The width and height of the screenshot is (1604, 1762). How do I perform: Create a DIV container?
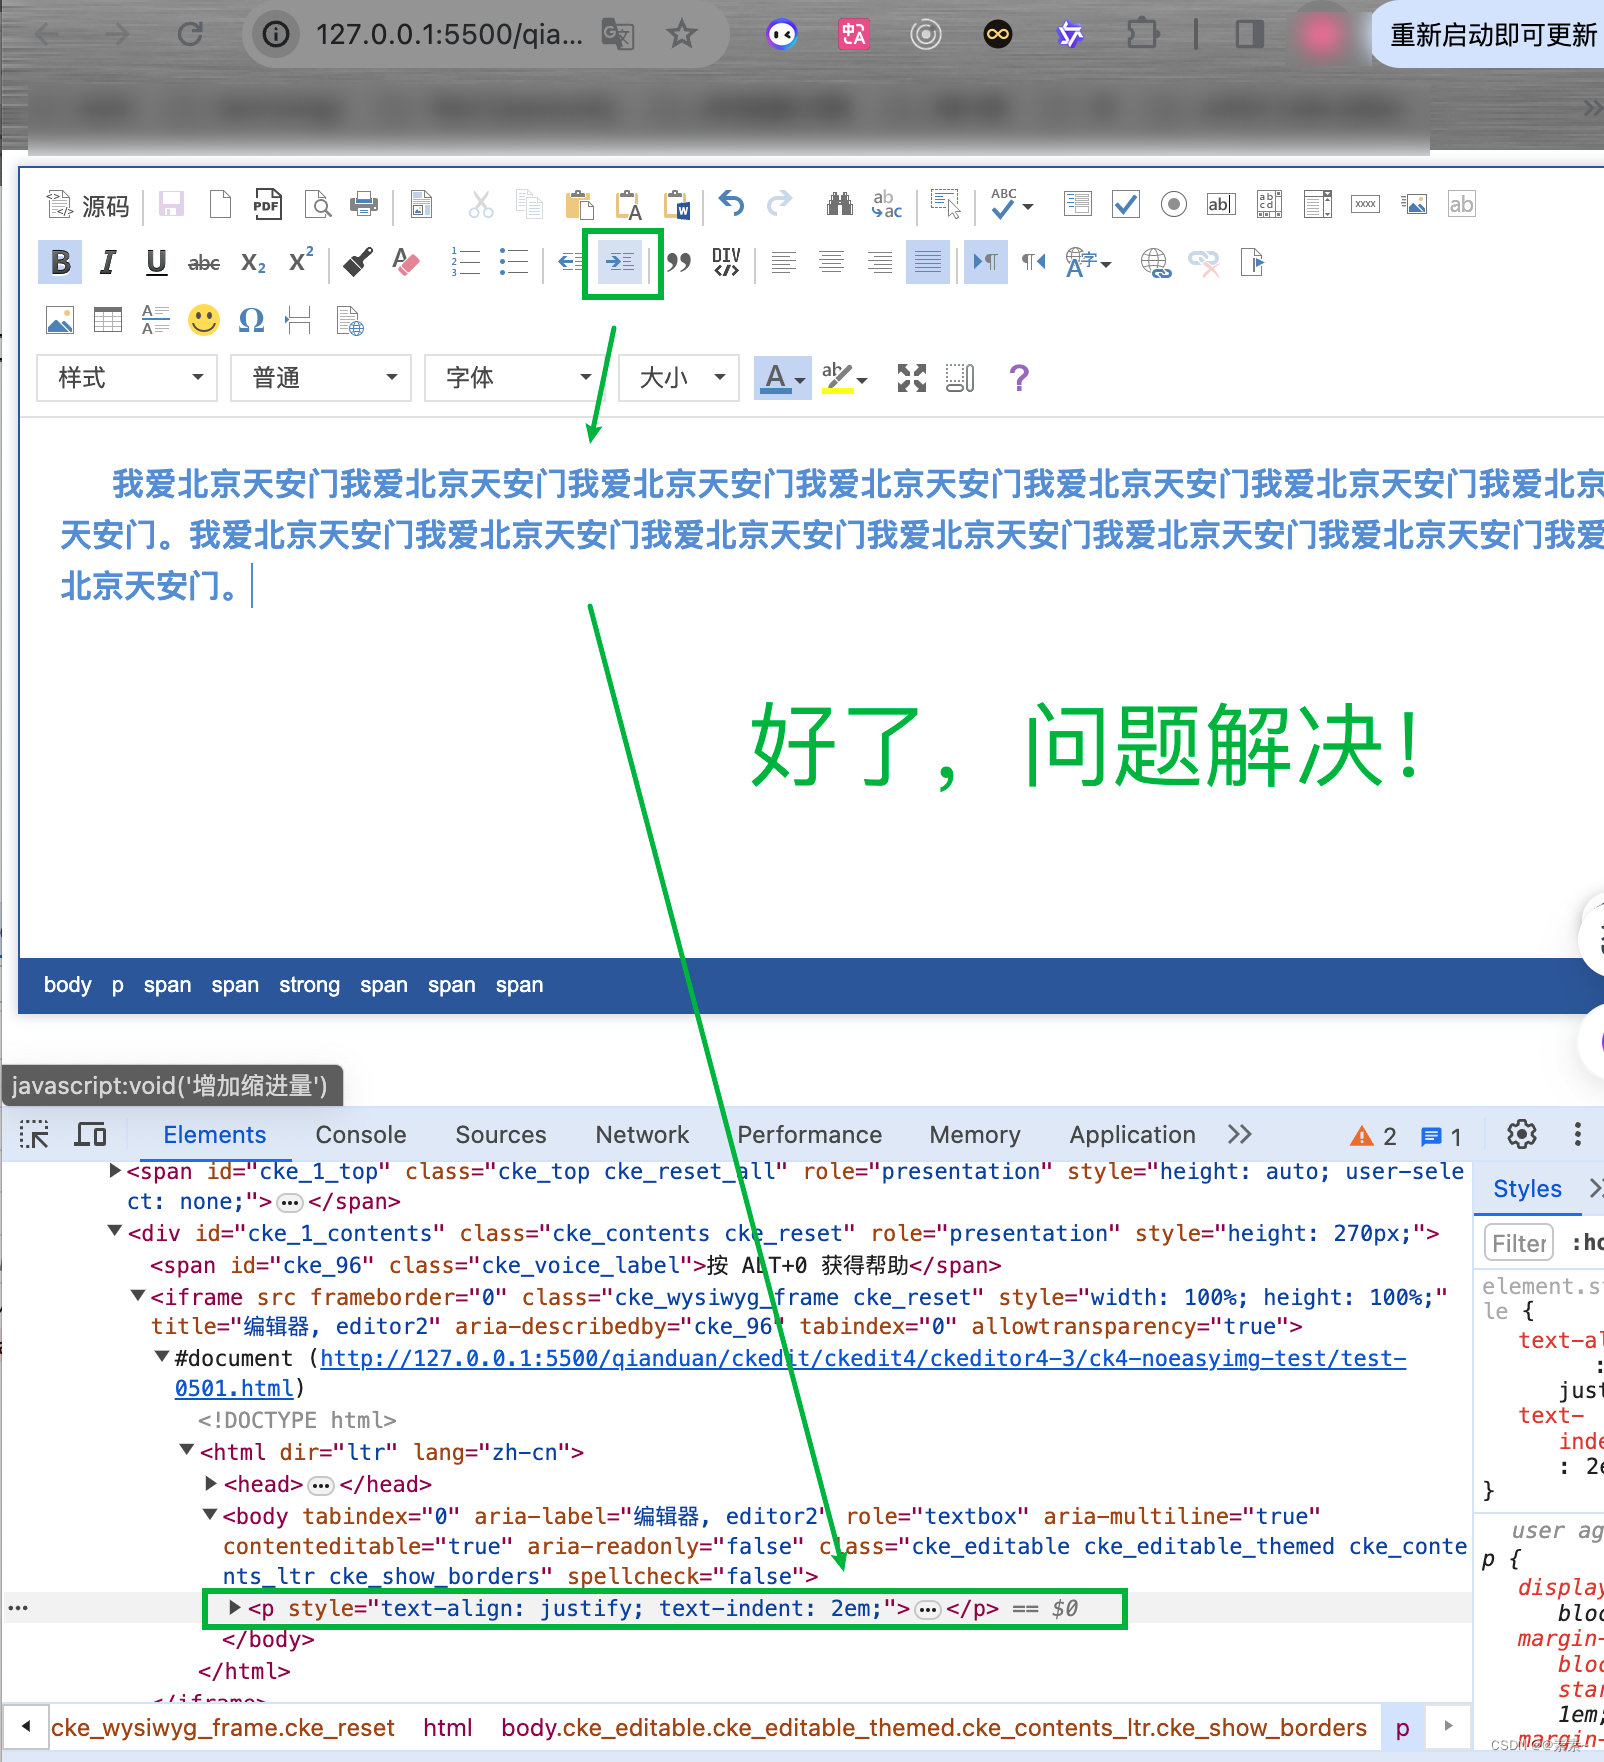point(727,262)
